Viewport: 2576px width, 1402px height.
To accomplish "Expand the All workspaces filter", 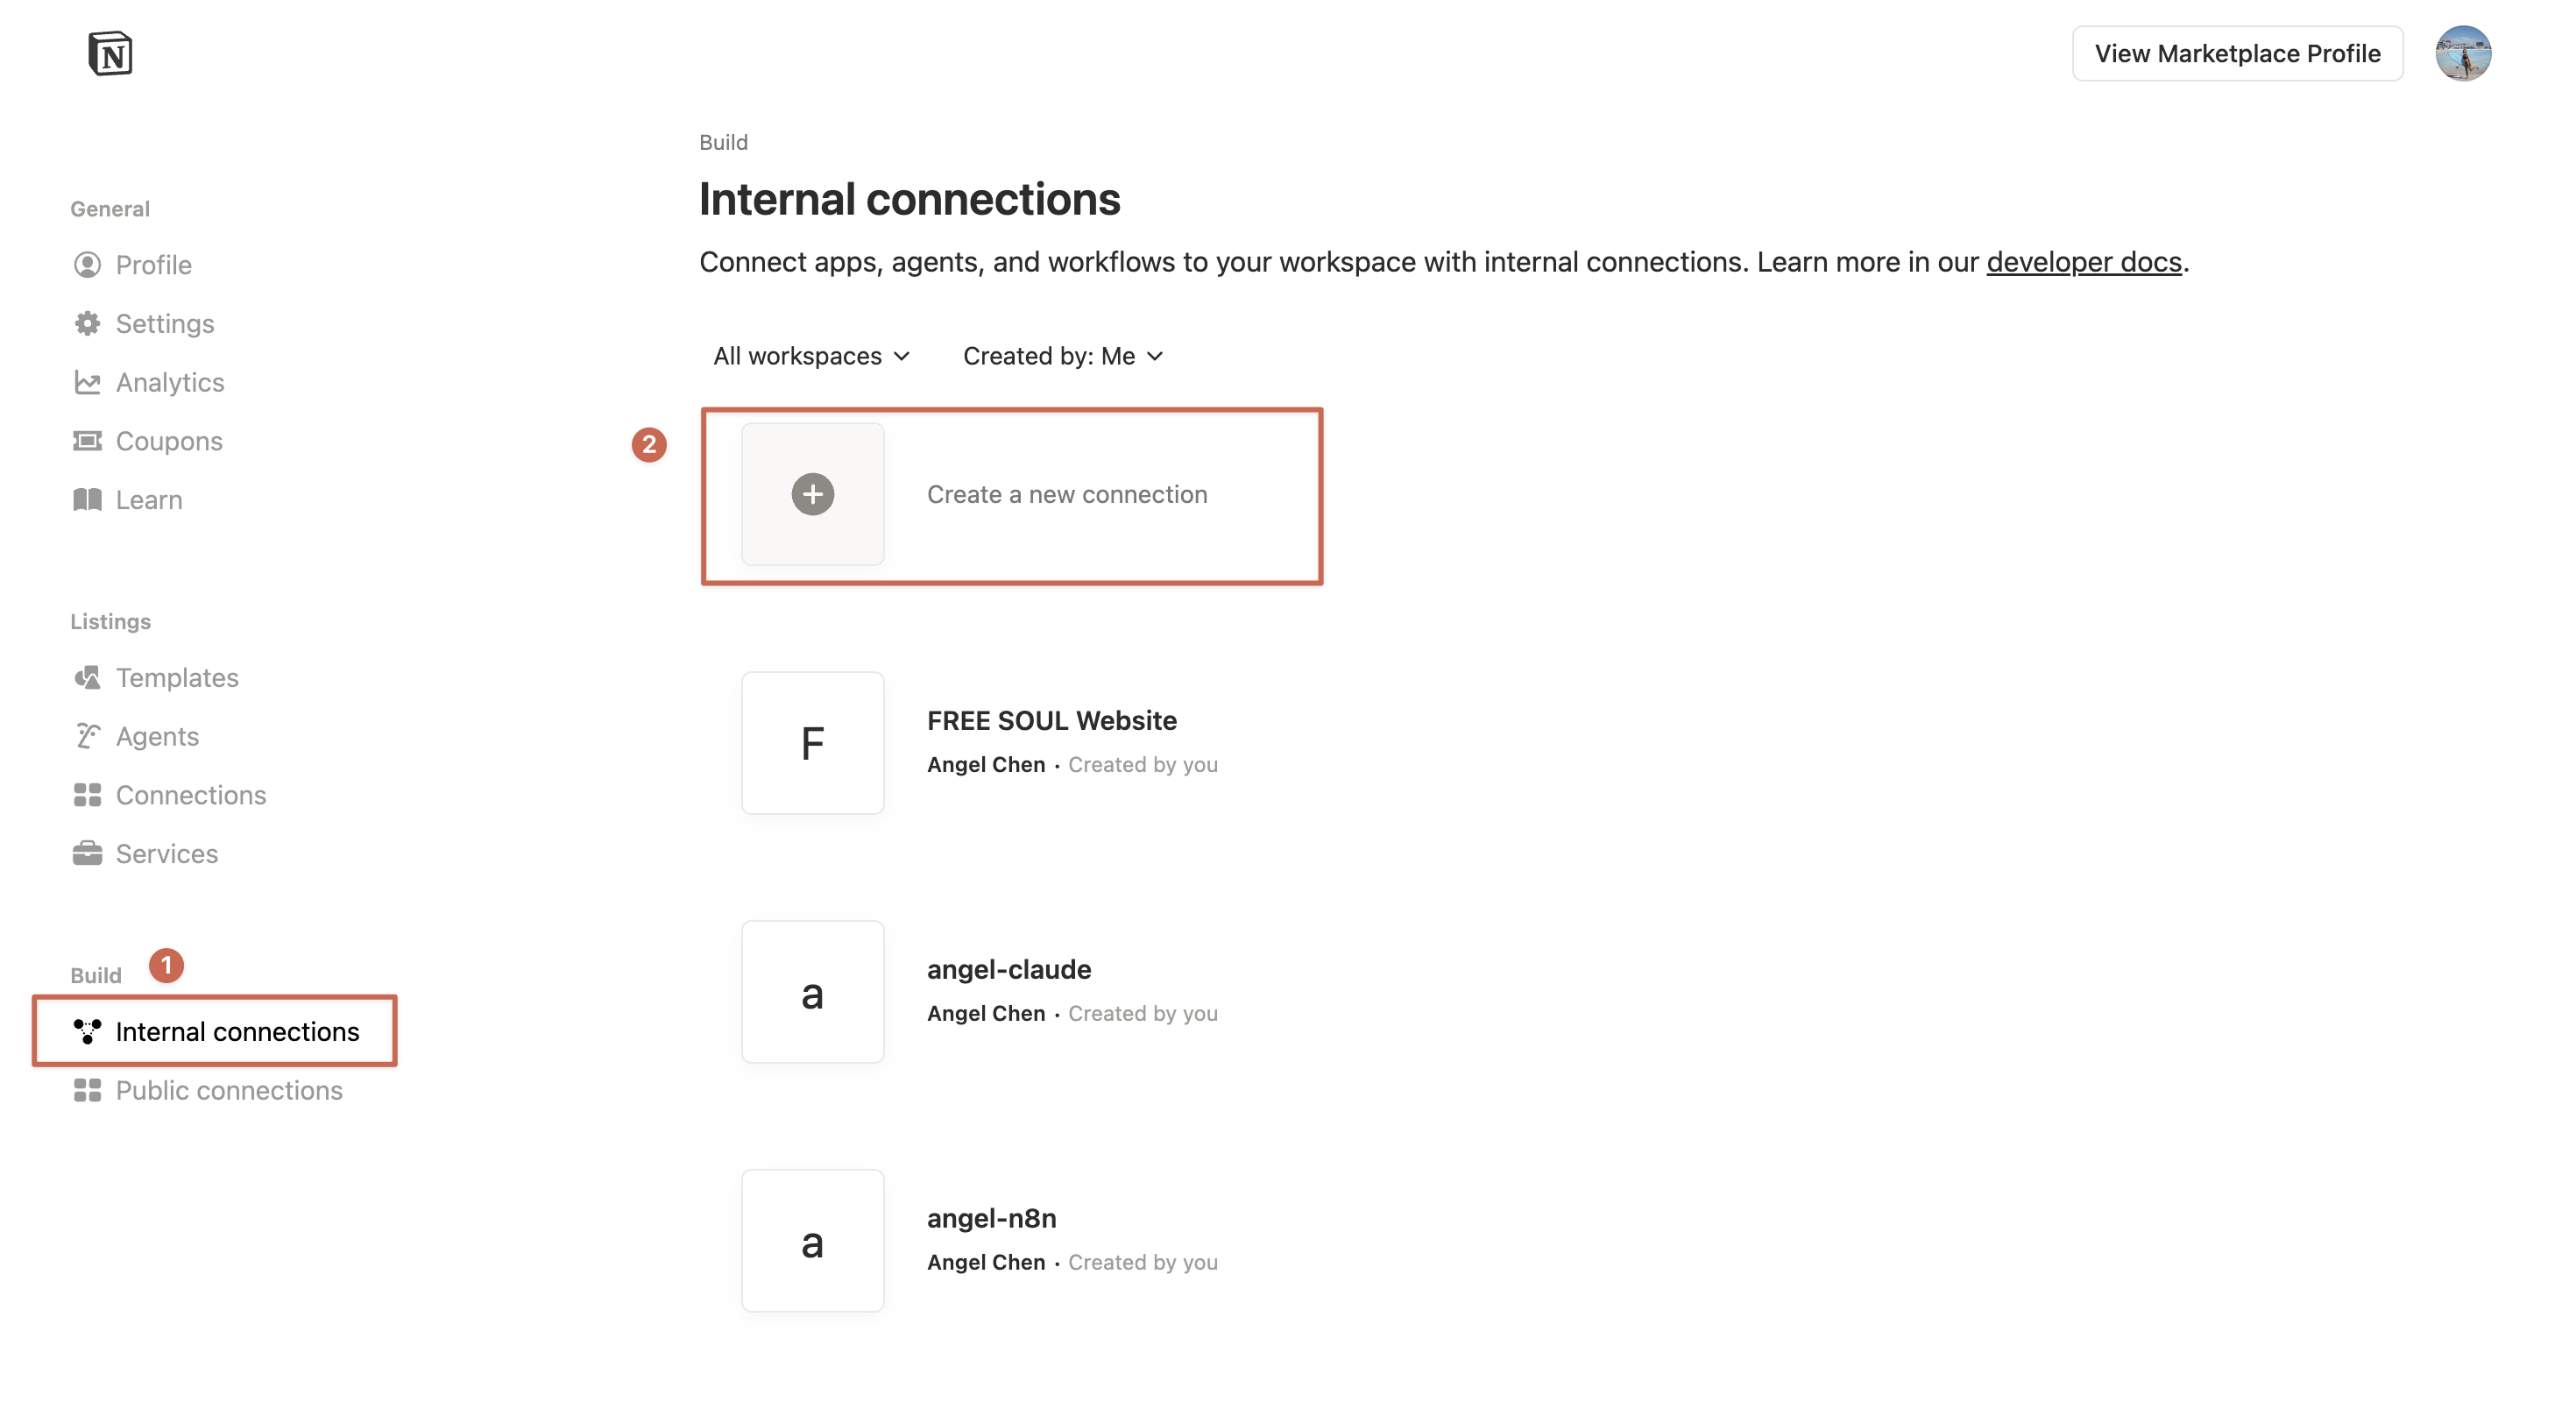I will [811, 356].
